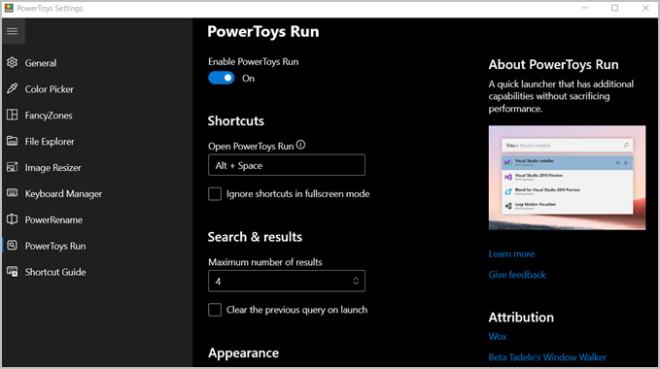Open File Explorer settings page
Screen dimensions: 660x369
(x=49, y=141)
